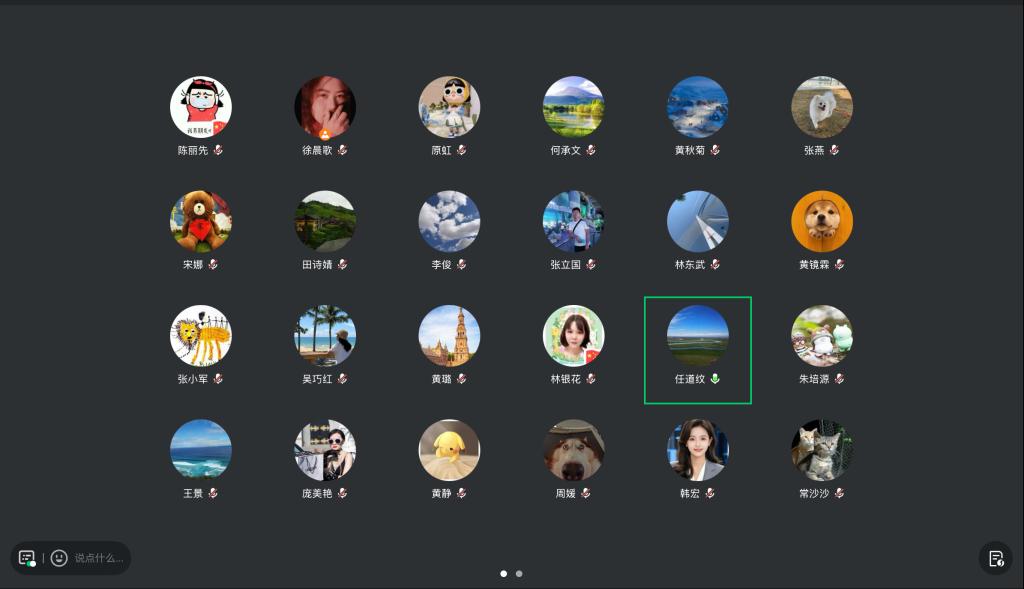Screen dimensions: 1024x589
Task: Click the active green mic beside 任道纹
Action: tap(715, 379)
